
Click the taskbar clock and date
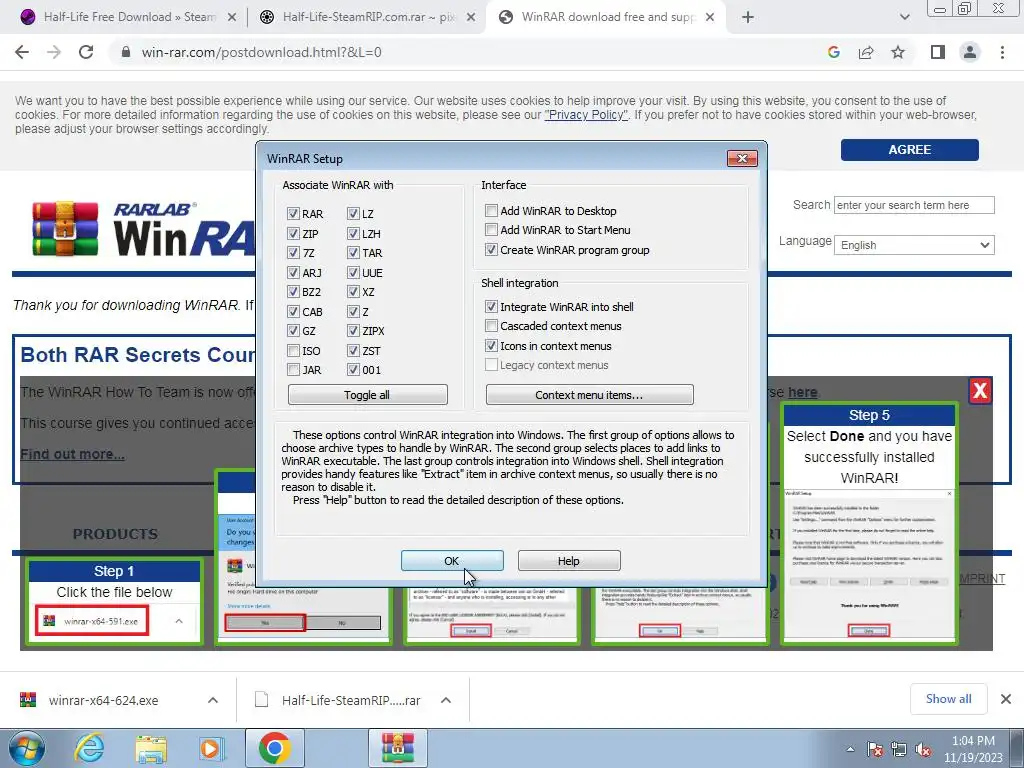click(x=973, y=749)
